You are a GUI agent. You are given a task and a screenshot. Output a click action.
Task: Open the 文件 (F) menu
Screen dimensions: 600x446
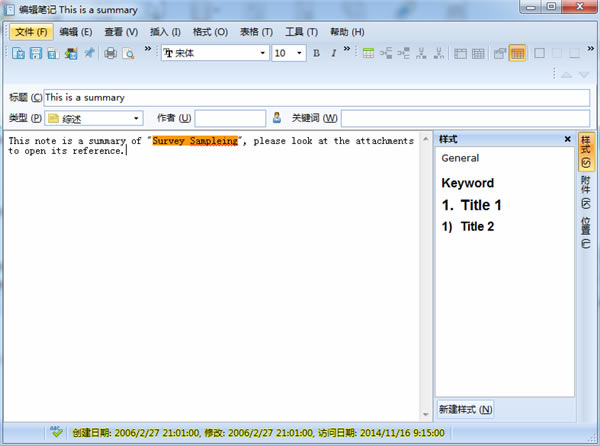coord(30,32)
